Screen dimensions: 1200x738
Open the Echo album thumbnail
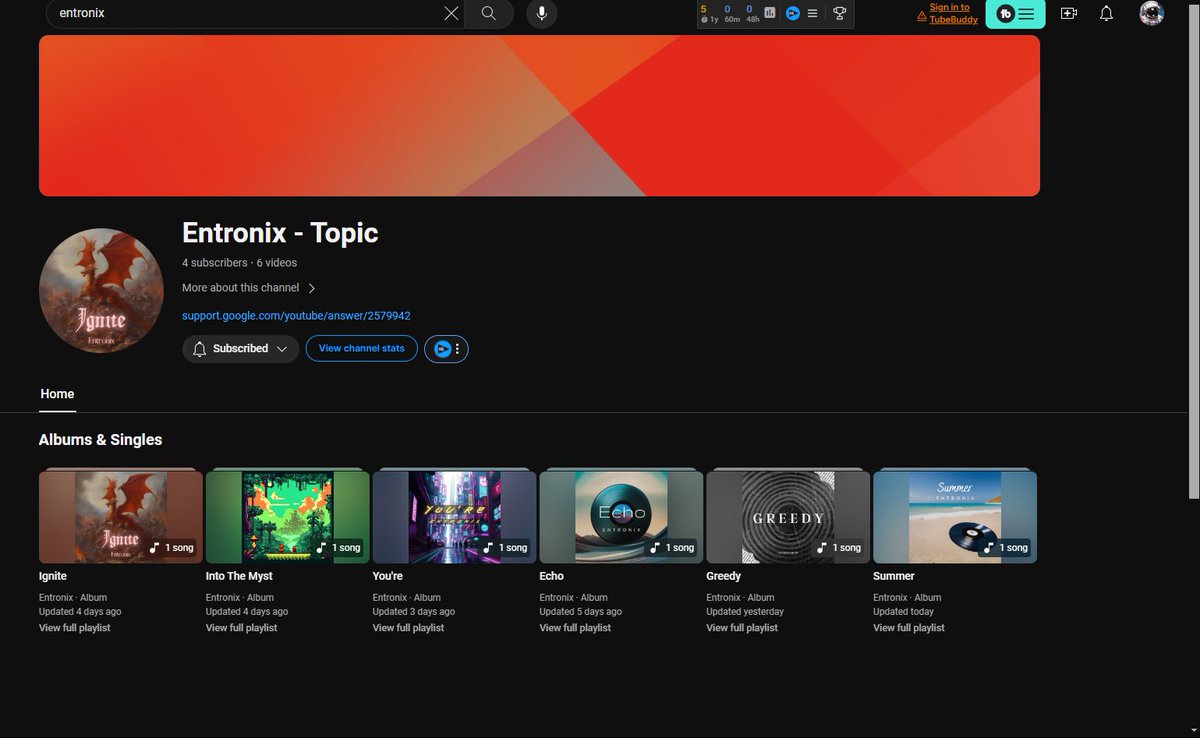coord(622,517)
